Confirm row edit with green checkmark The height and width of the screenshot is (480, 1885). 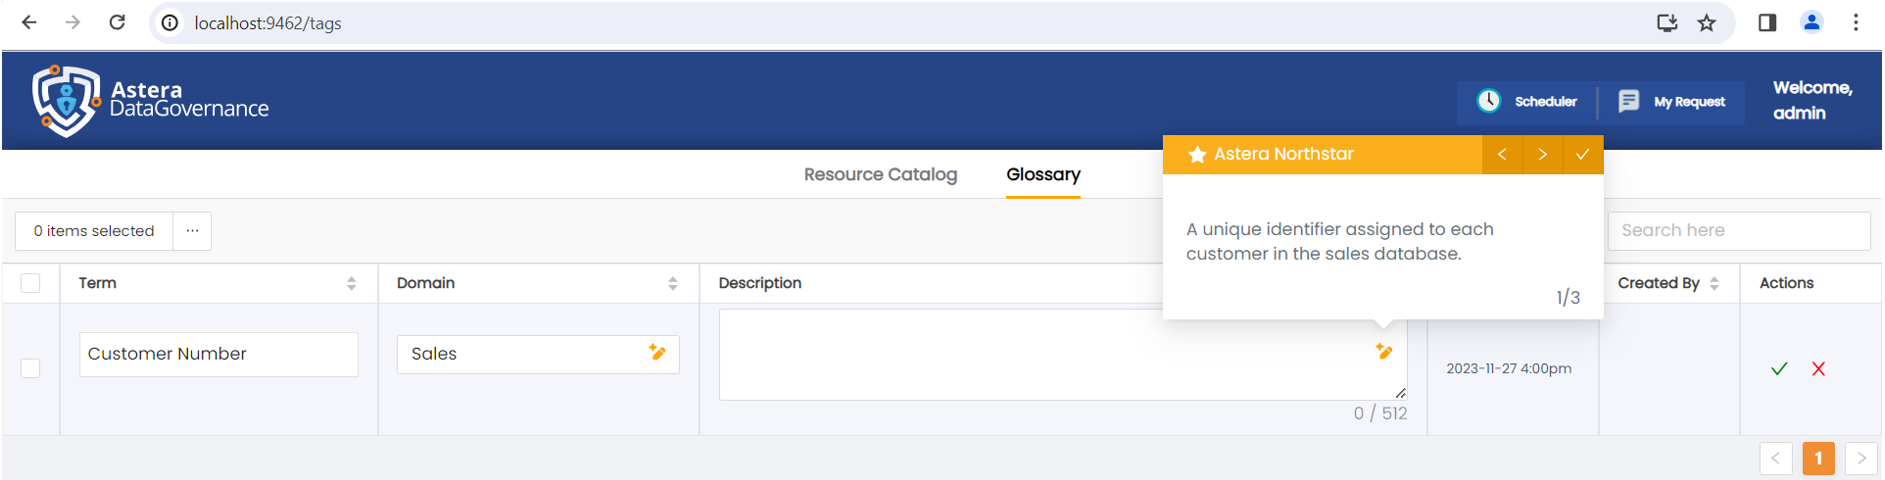(x=1779, y=369)
